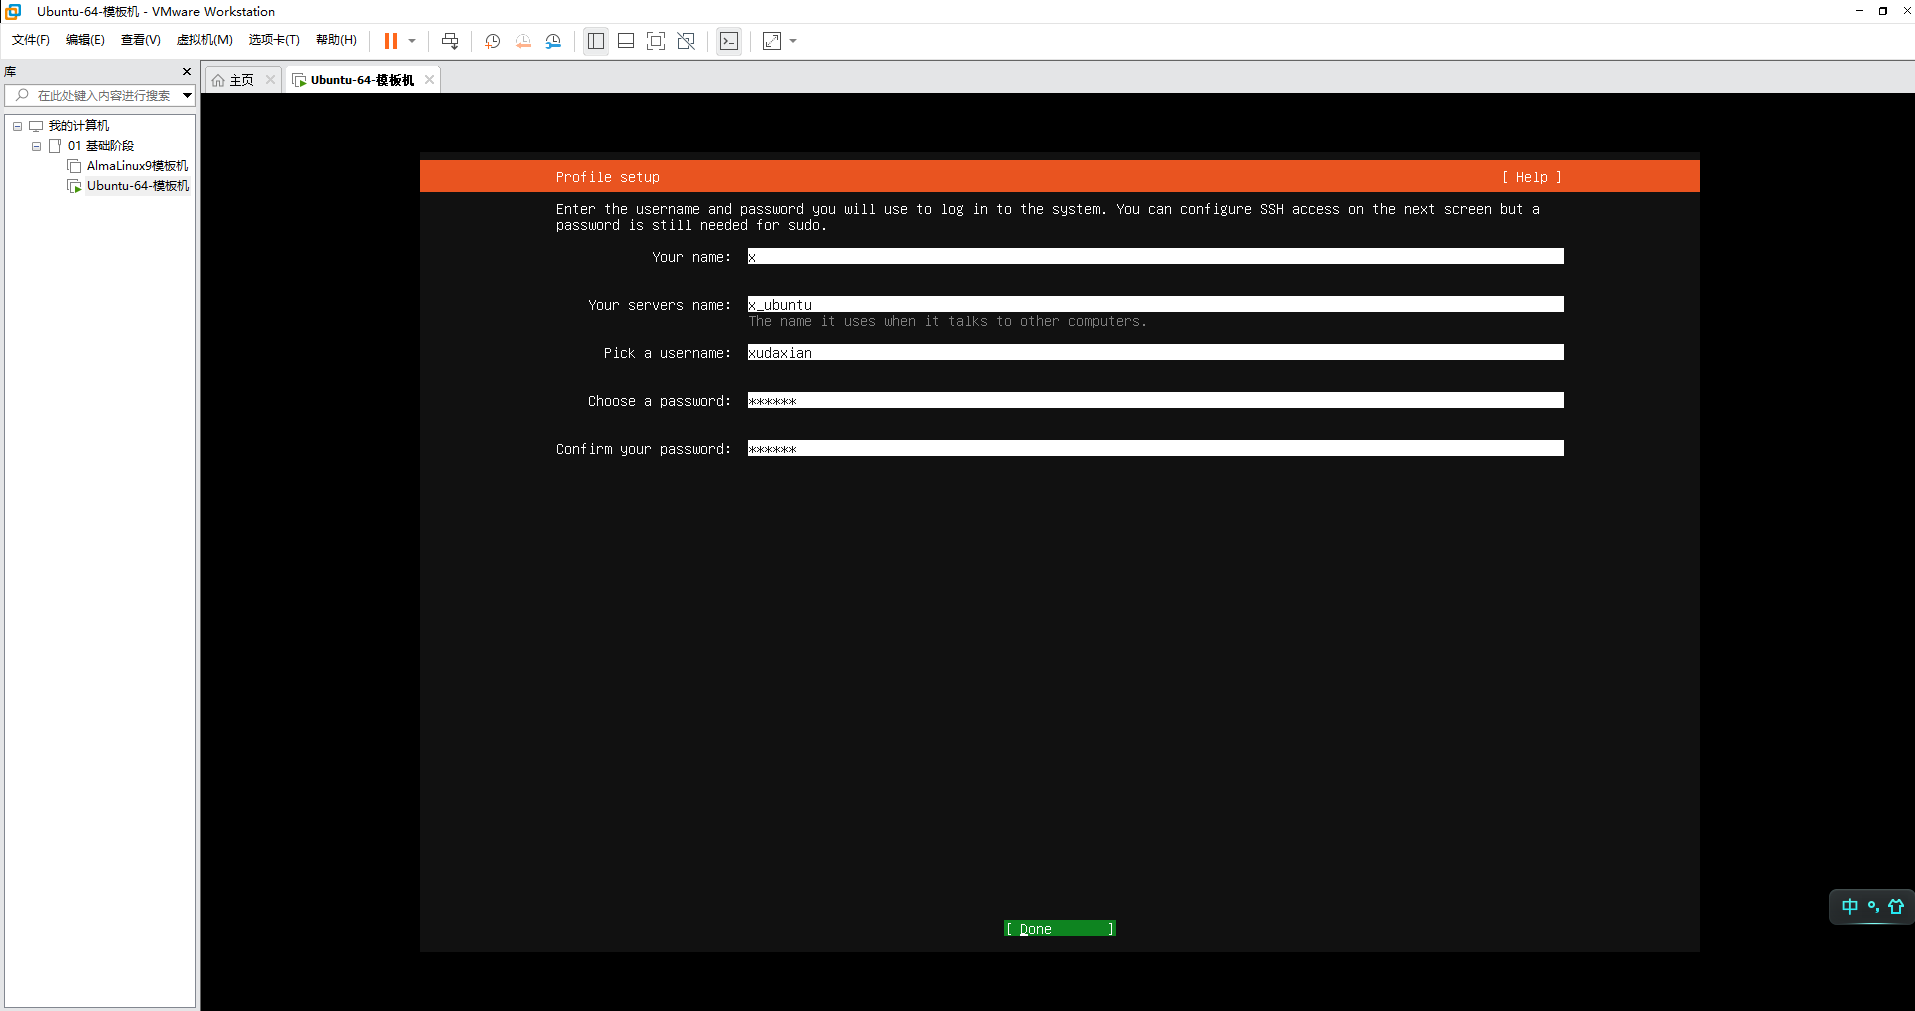Toggle the thumbnail bar view icon
1915x1011 pixels.
[x=626, y=41]
